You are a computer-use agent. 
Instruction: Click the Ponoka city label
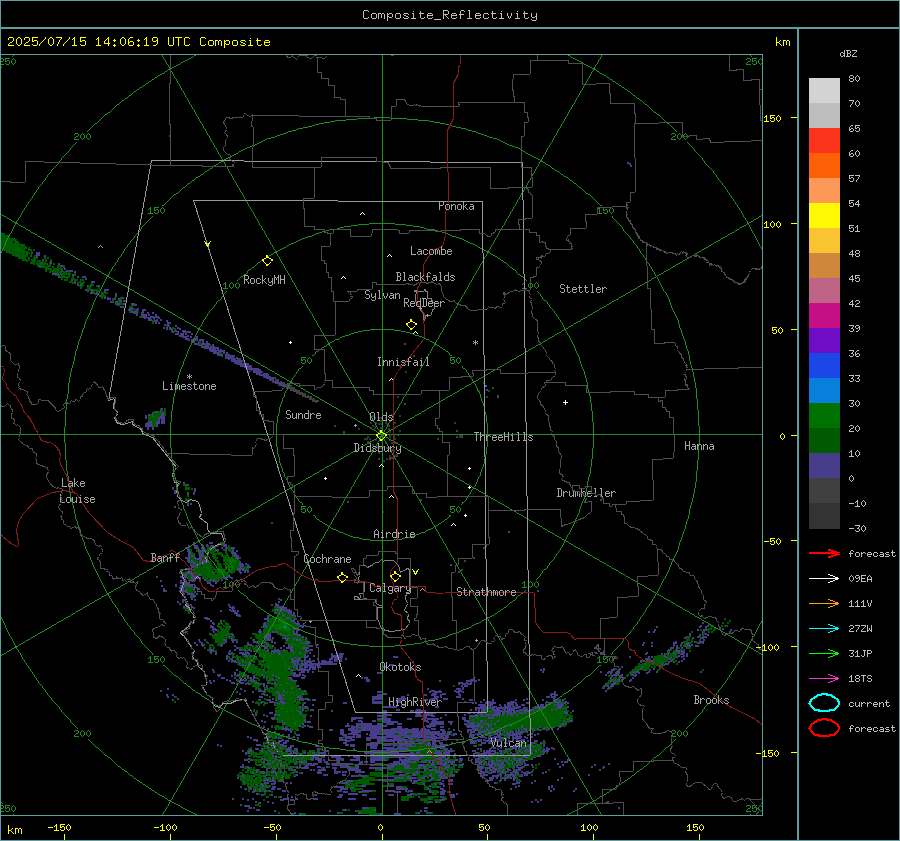coord(456,206)
